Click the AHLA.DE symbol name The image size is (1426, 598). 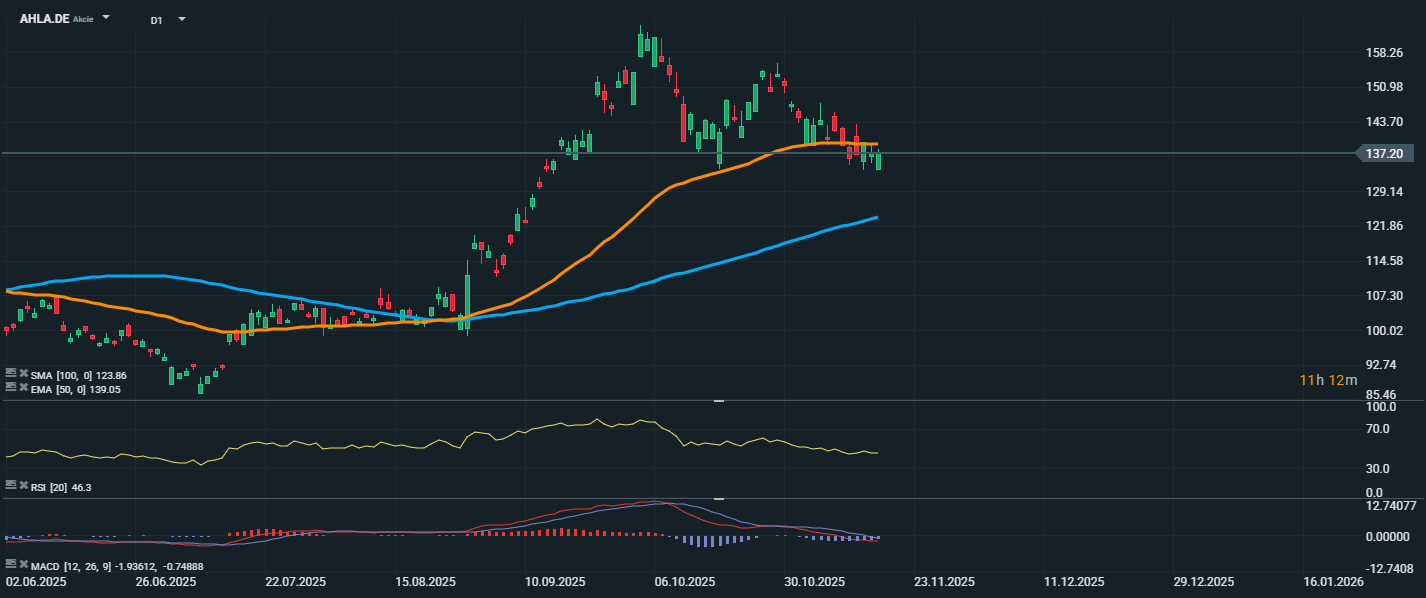coord(44,19)
